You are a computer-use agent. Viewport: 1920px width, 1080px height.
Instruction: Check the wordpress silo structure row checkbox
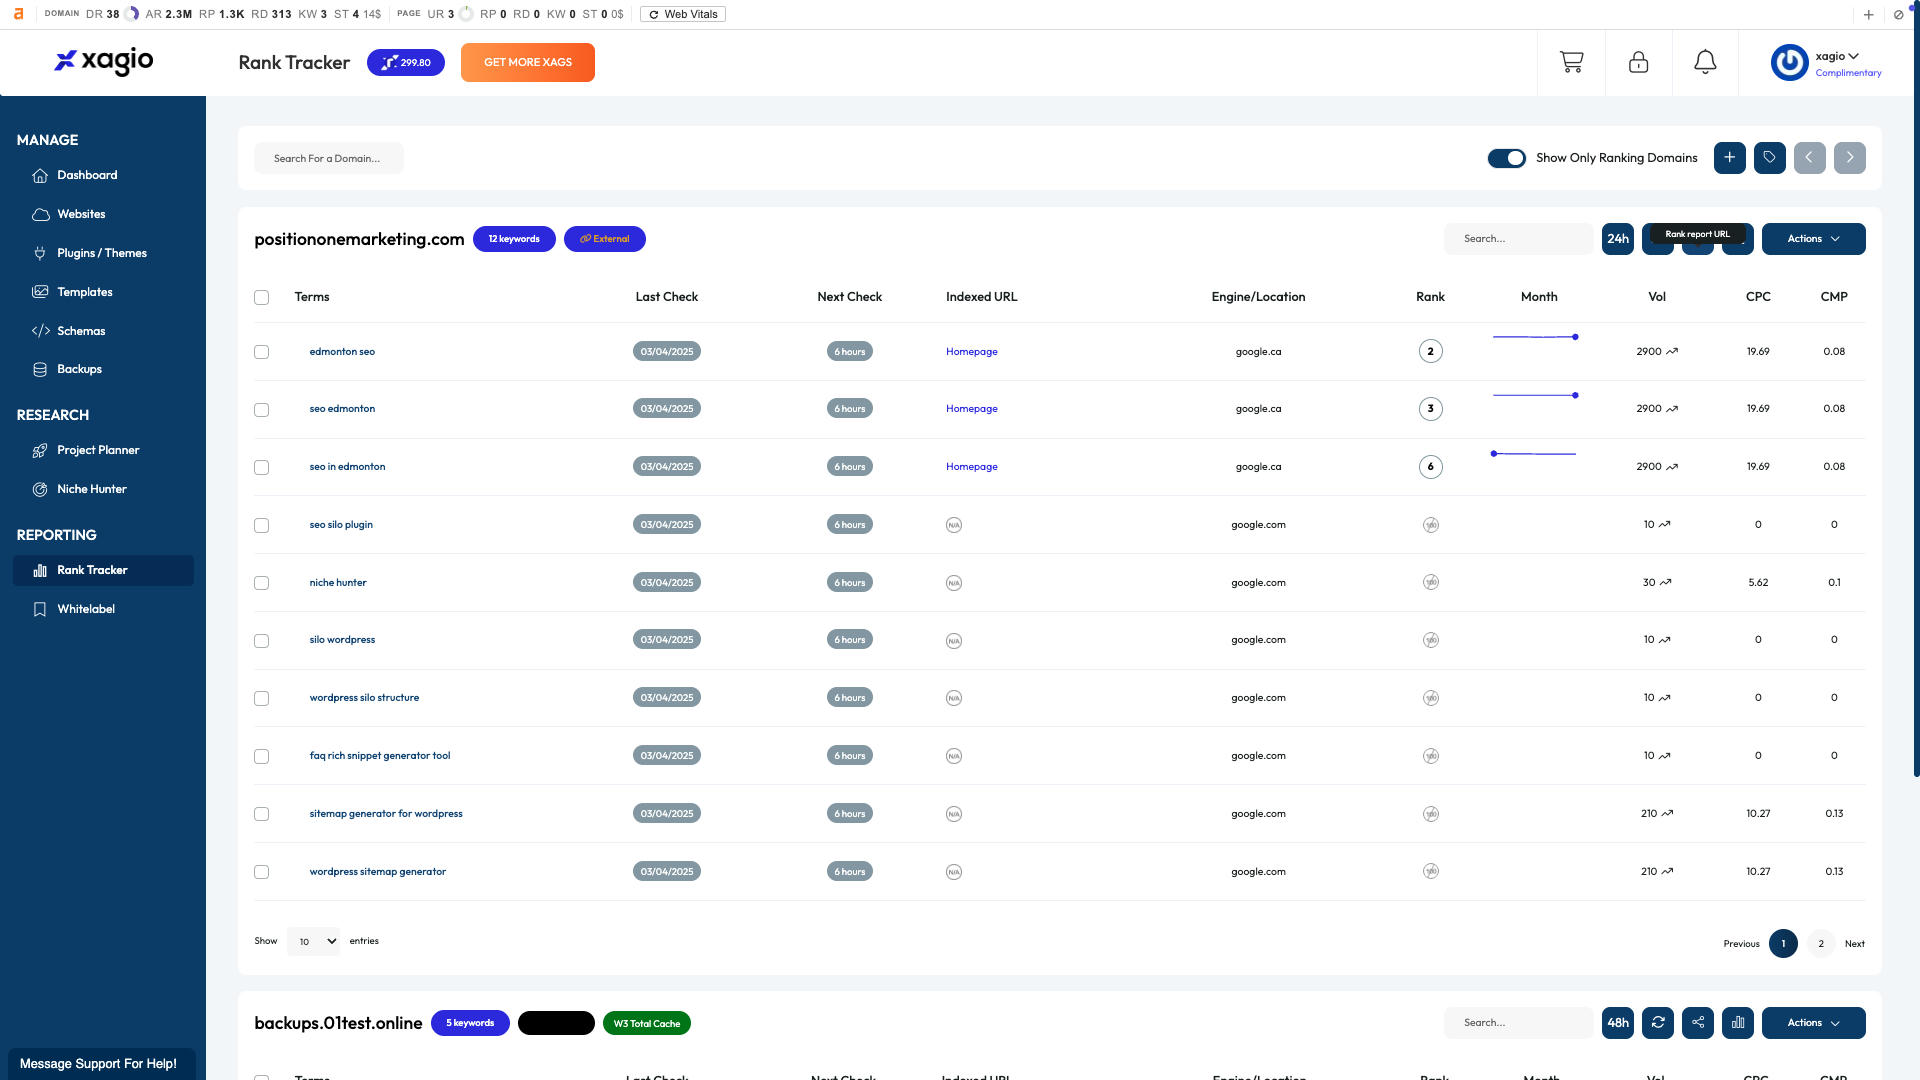[261, 698]
